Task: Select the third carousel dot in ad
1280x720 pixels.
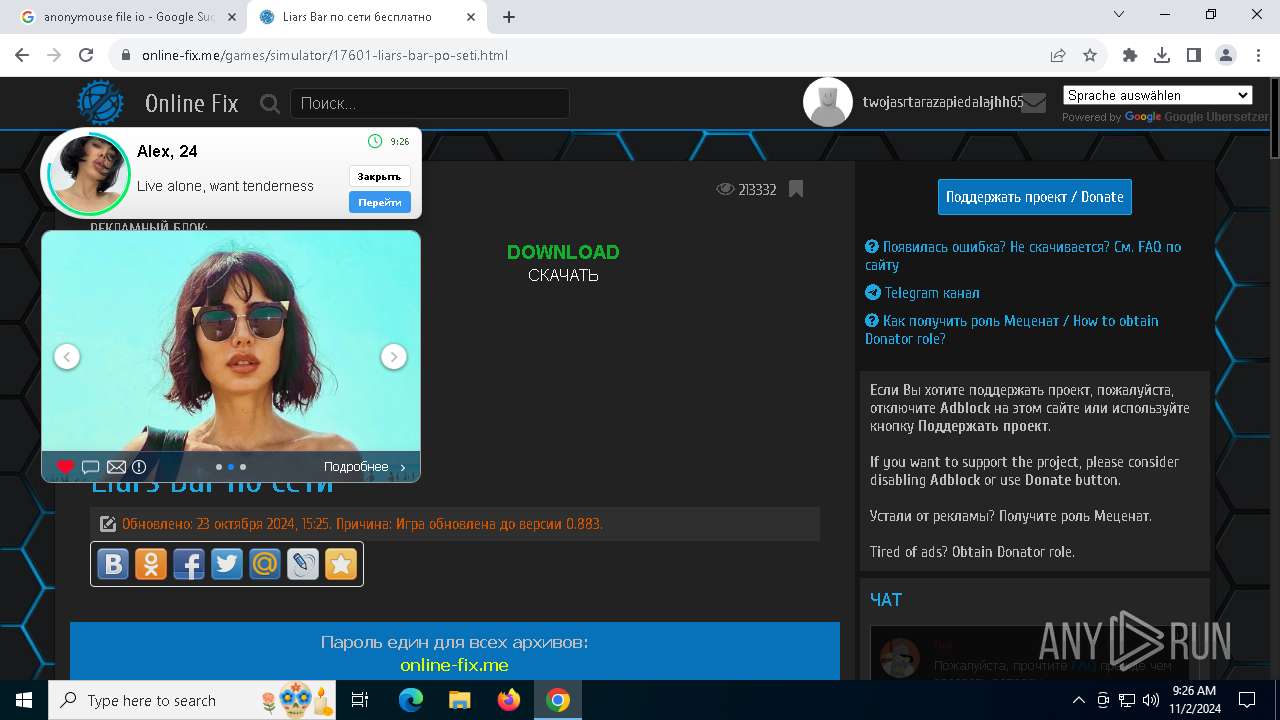Action: [243, 467]
